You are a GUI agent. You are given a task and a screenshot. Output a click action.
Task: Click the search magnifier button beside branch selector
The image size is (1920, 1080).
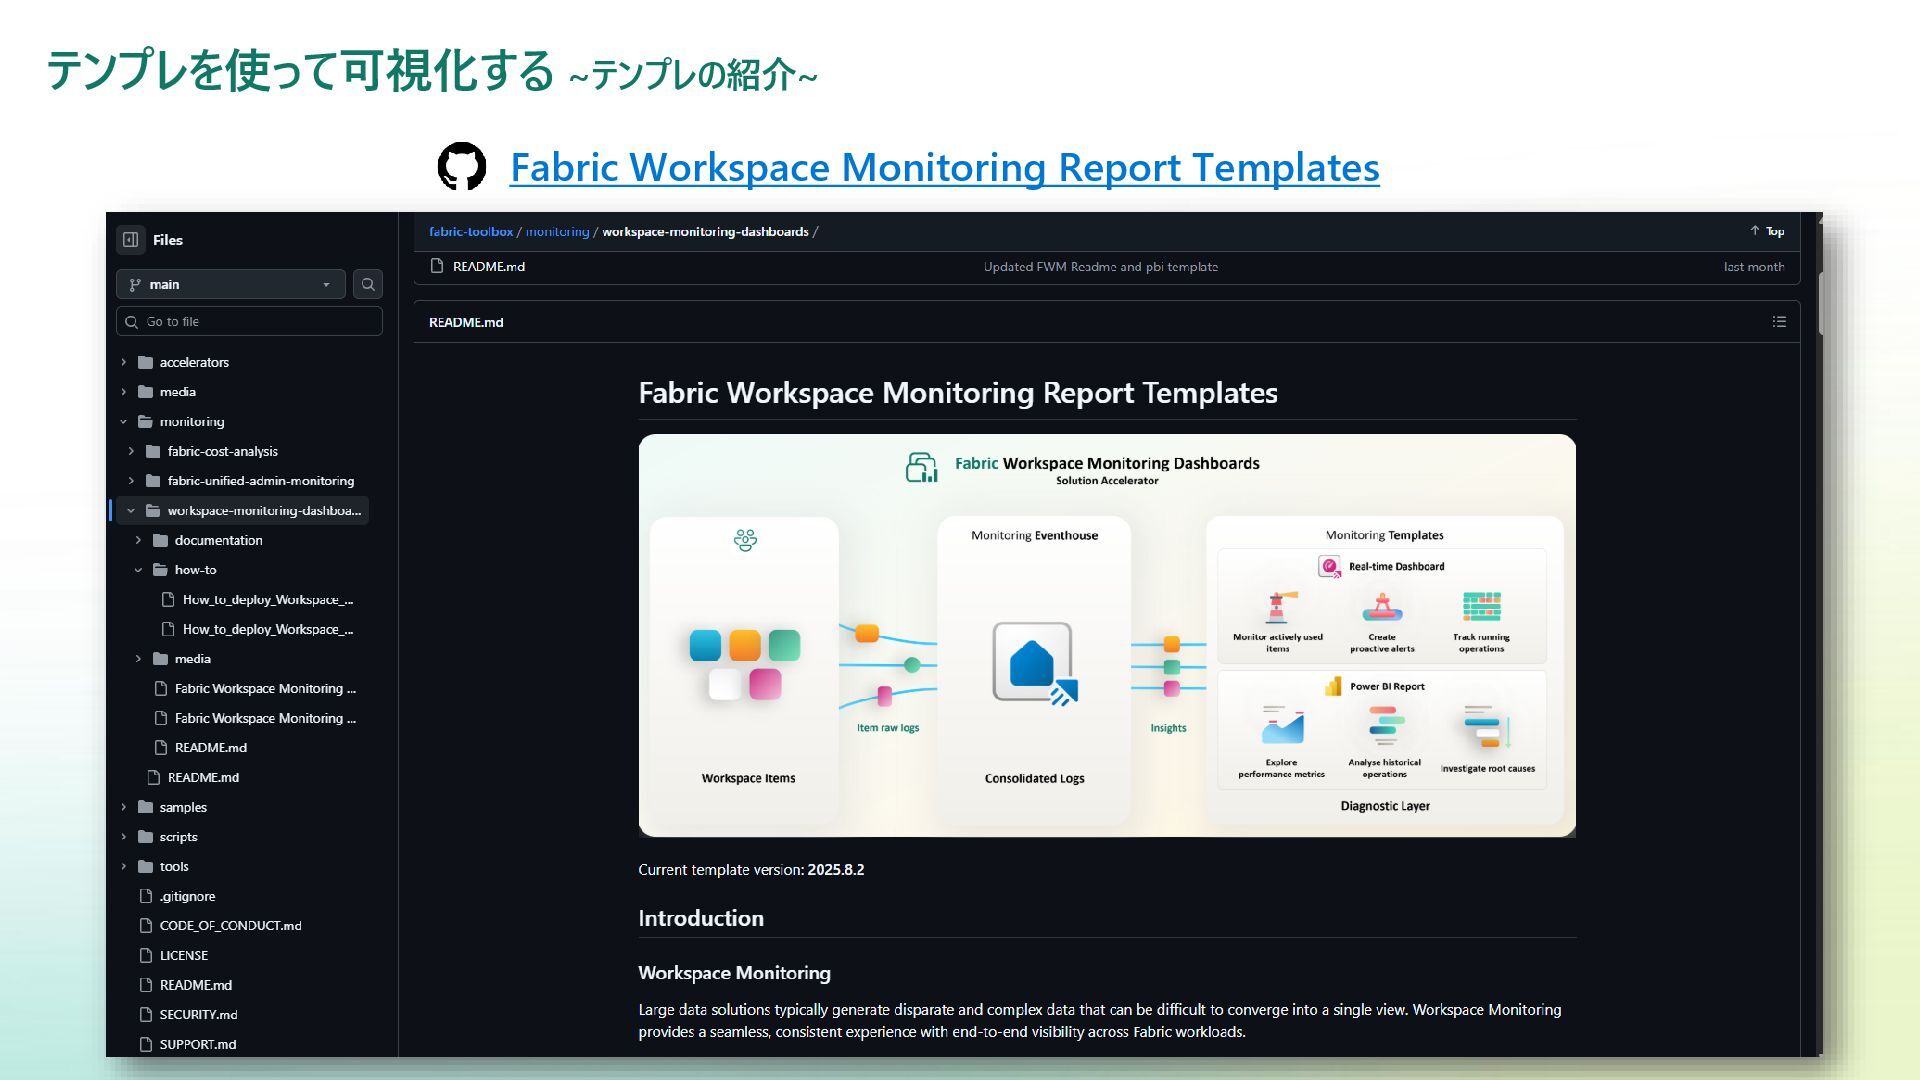coord(368,285)
